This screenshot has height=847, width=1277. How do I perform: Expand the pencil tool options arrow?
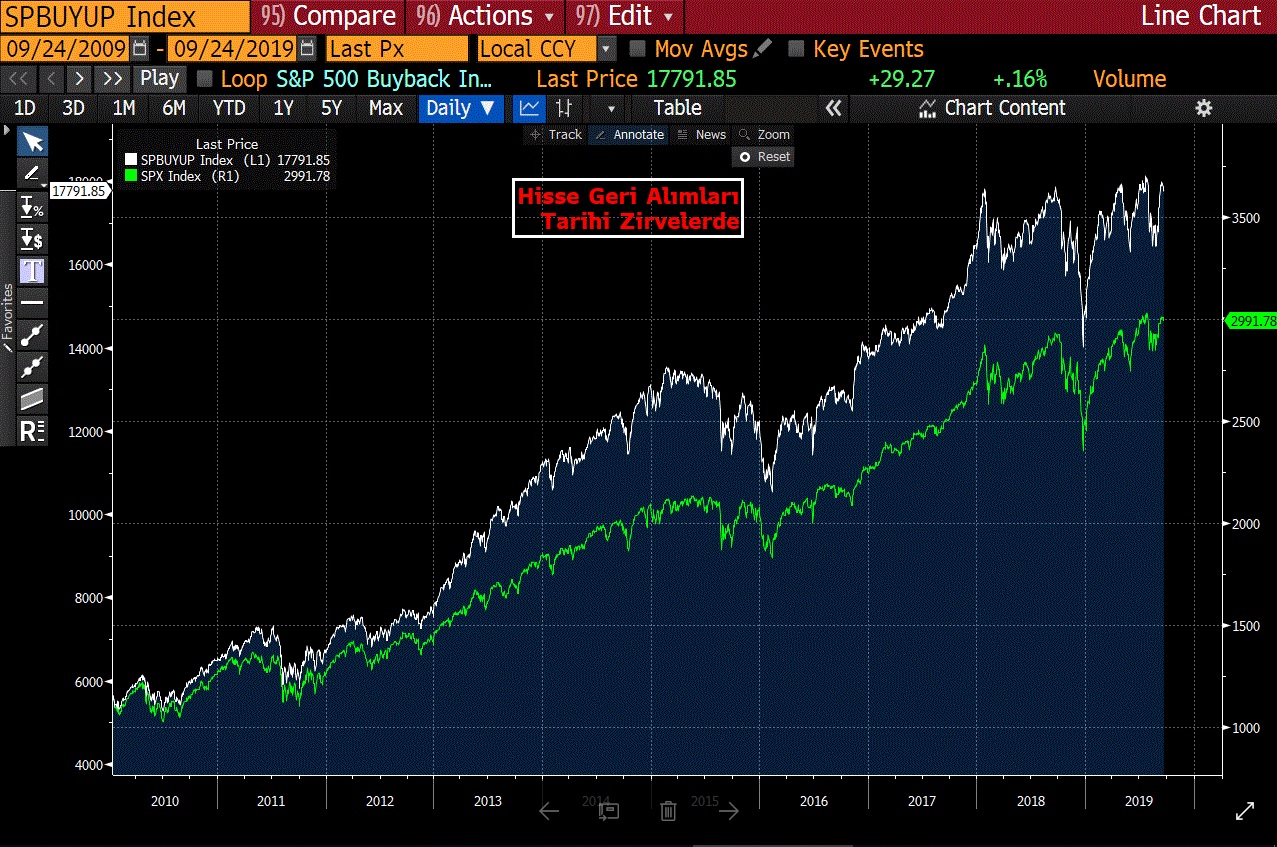[x=43, y=185]
